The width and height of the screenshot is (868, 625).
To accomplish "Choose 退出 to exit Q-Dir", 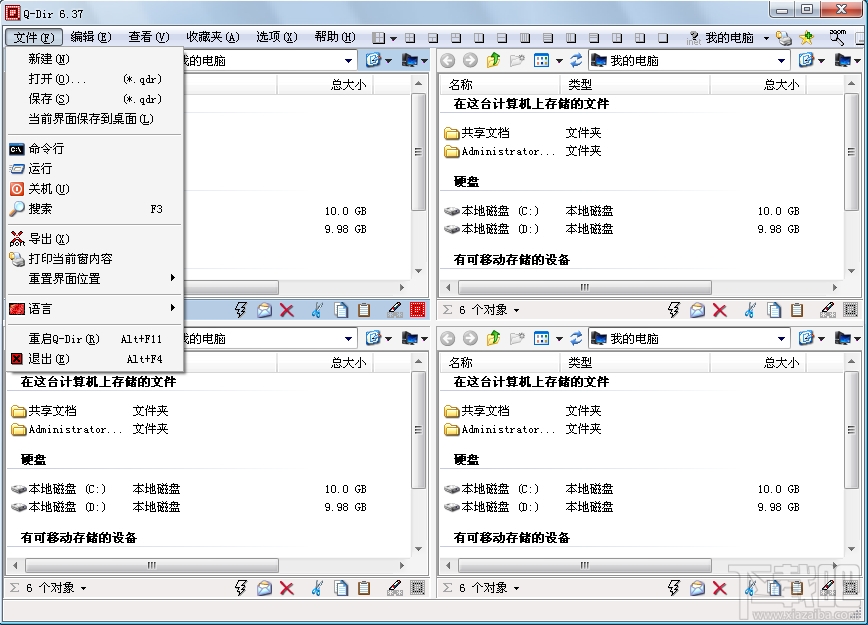I will tap(95, 359).
